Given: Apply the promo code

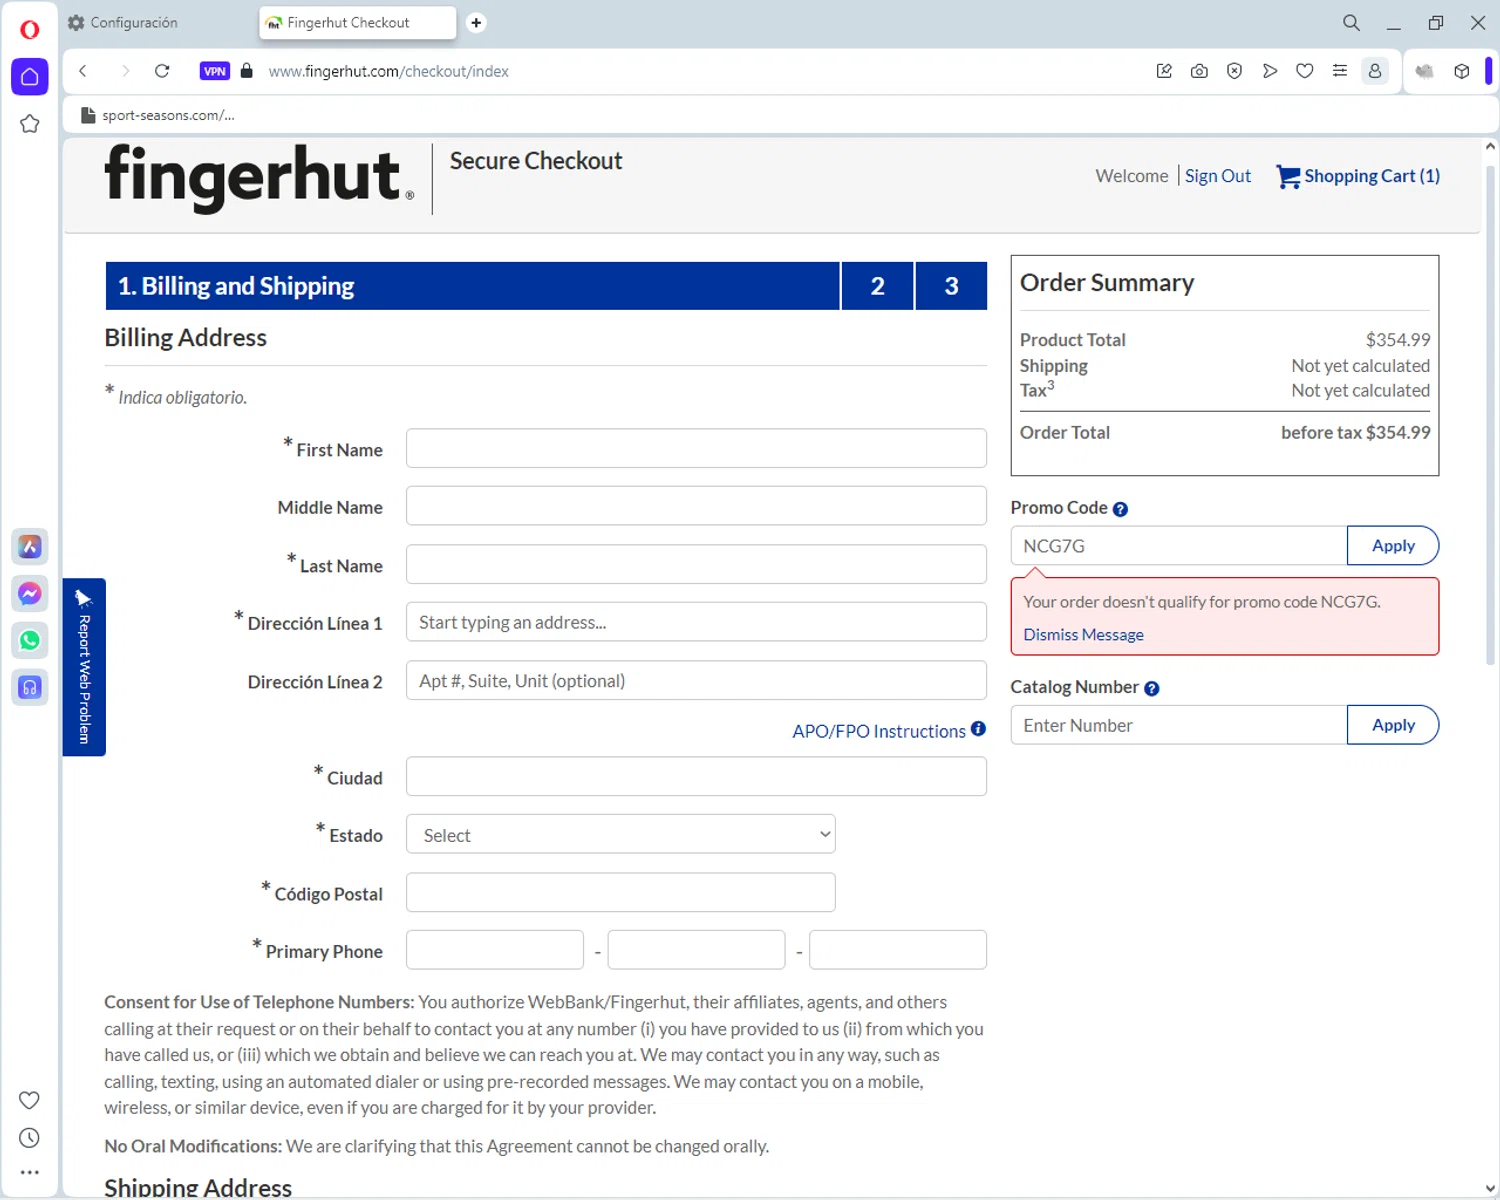Looking at the screenshot, I should tap(1393, 546).
